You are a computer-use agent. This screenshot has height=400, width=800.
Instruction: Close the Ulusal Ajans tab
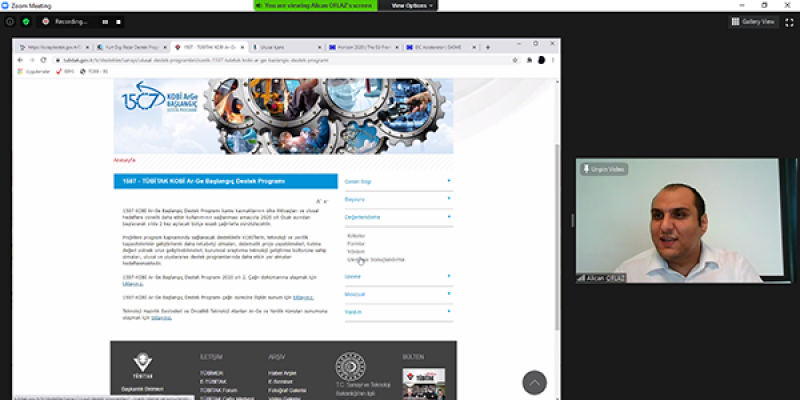tap(319, 47)
